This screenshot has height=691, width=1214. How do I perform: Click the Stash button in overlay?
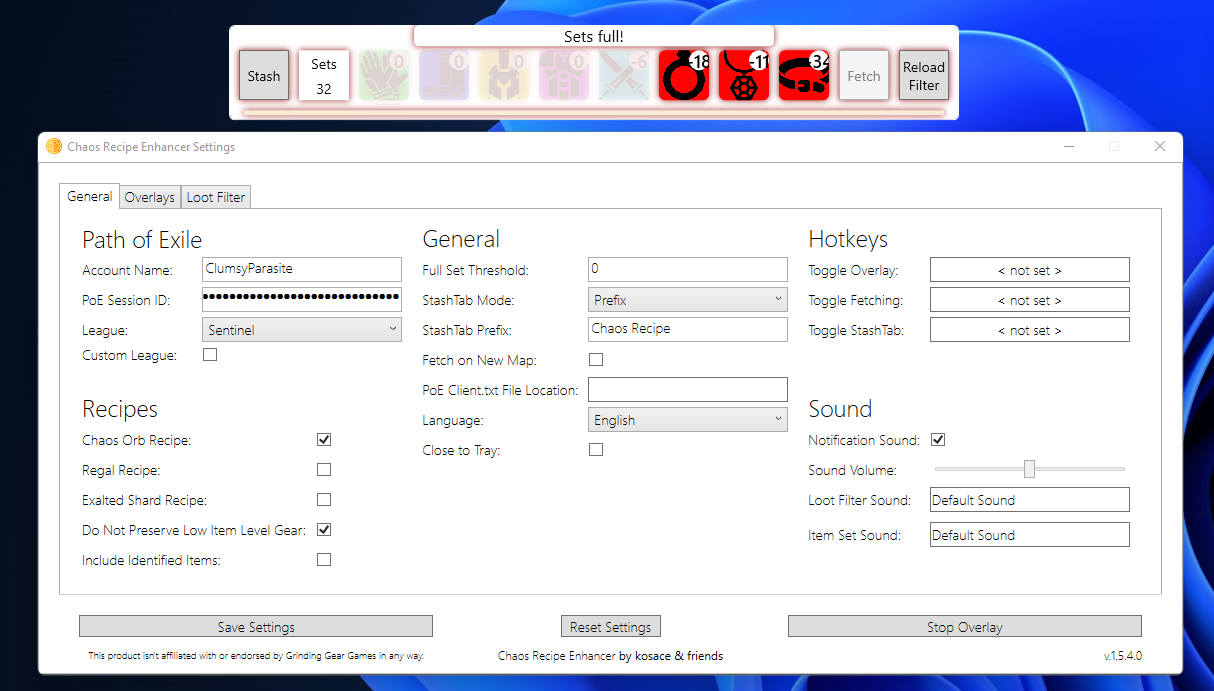(264, 75)
